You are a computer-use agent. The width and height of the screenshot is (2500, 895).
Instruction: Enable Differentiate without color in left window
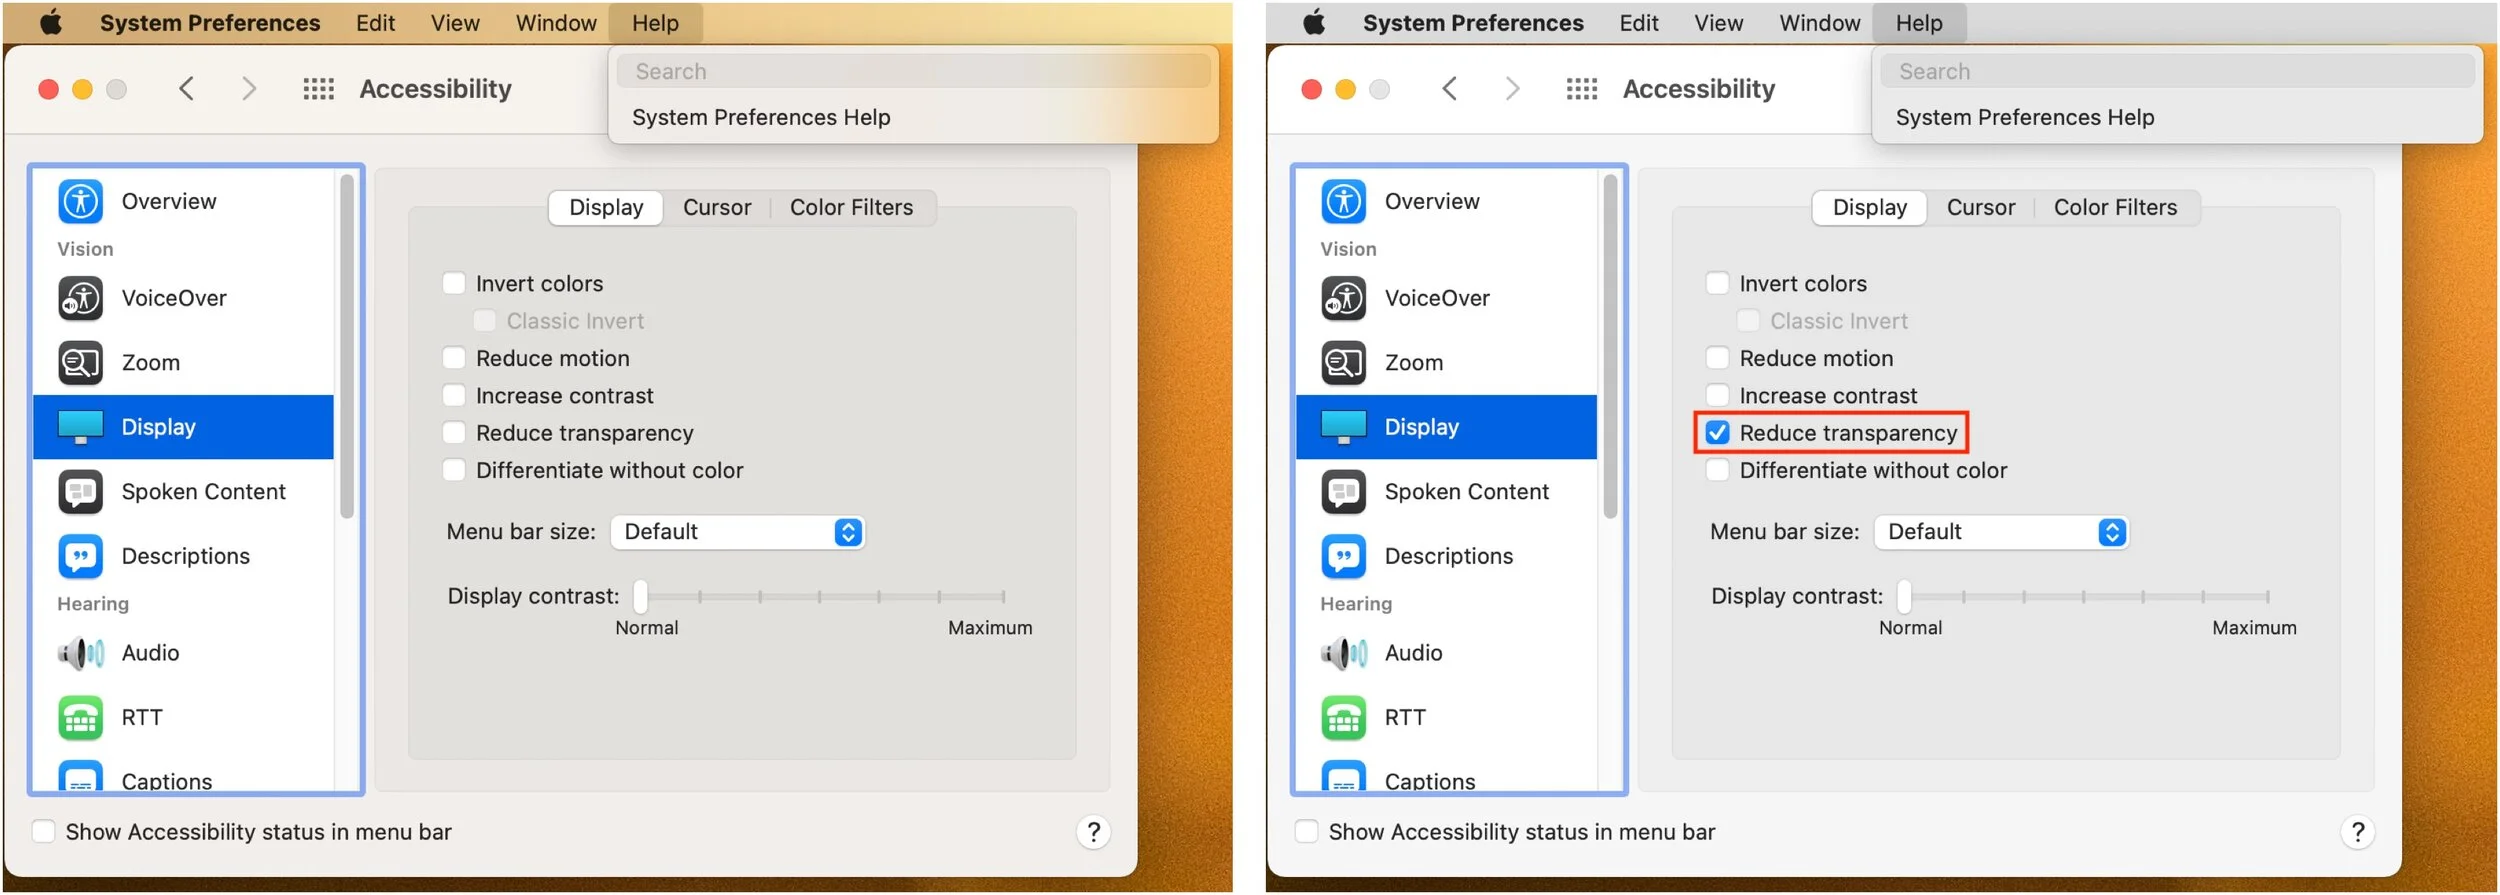[x=454, y=470]
